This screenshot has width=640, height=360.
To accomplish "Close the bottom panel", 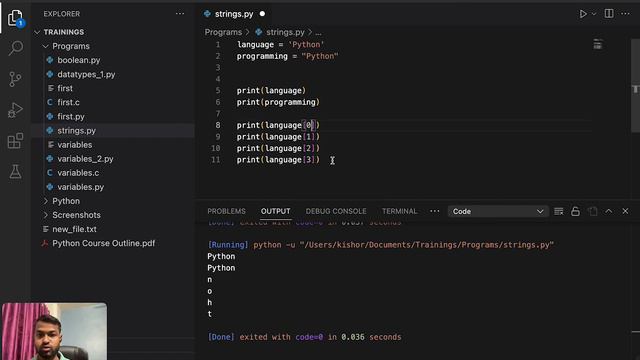I will (x=625, y=211).
